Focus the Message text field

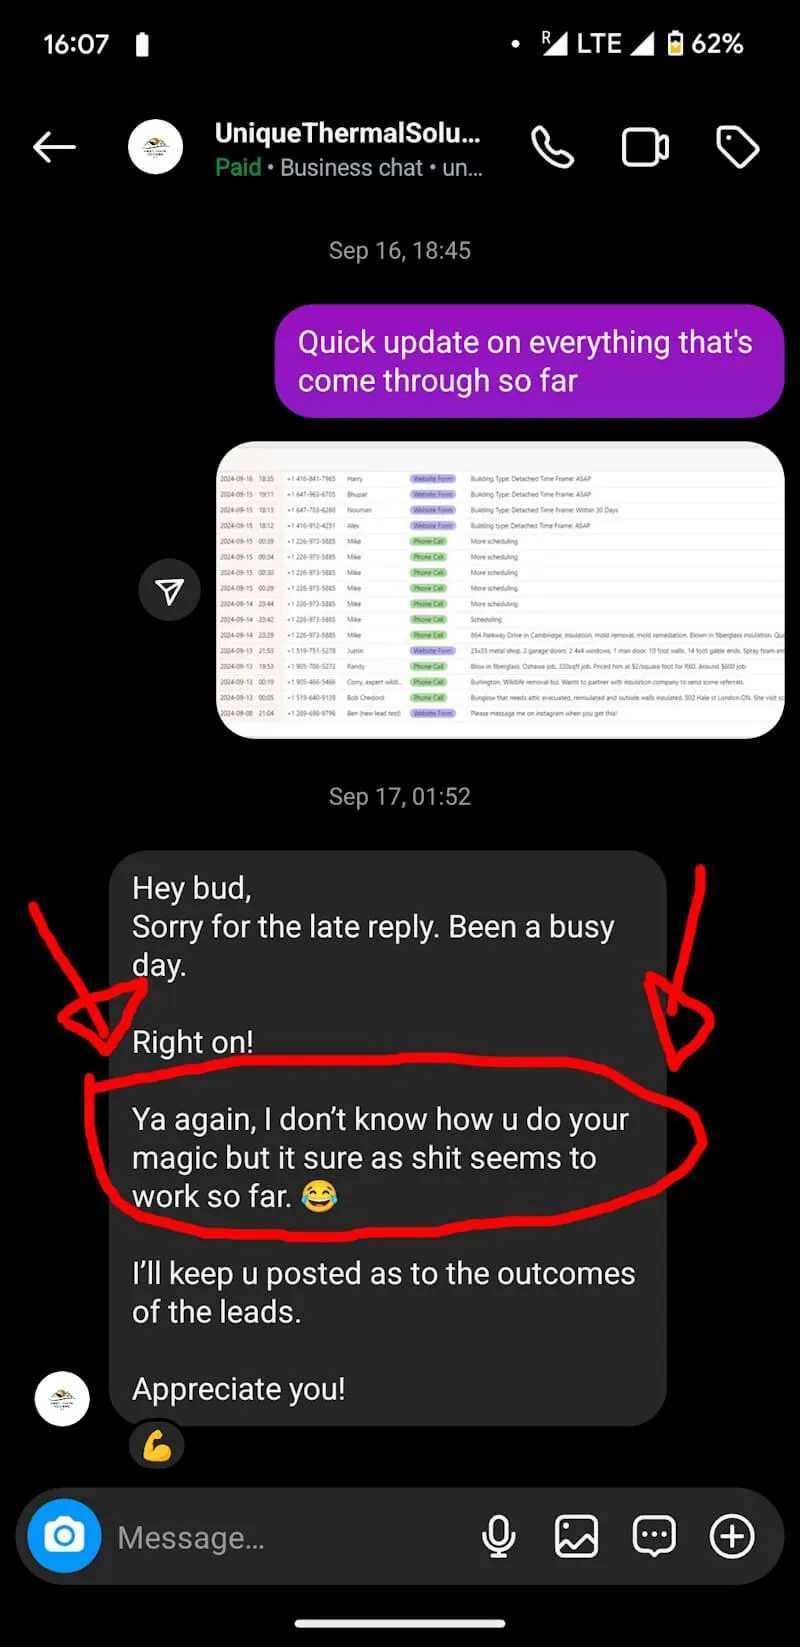pyautogui.click(x=290, y=1537)
